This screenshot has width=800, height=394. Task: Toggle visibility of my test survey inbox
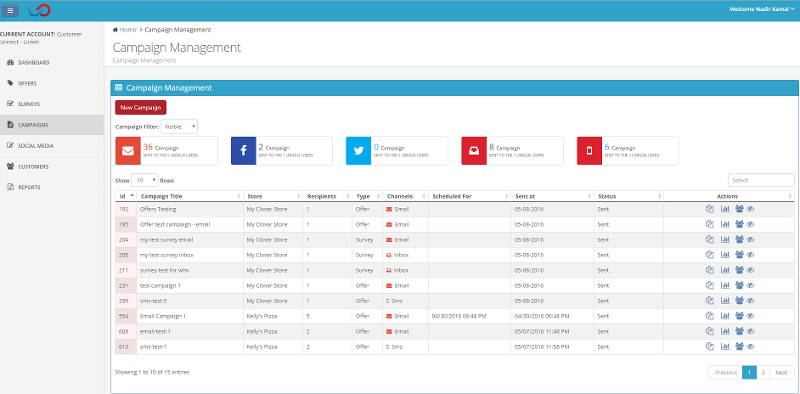751,255
